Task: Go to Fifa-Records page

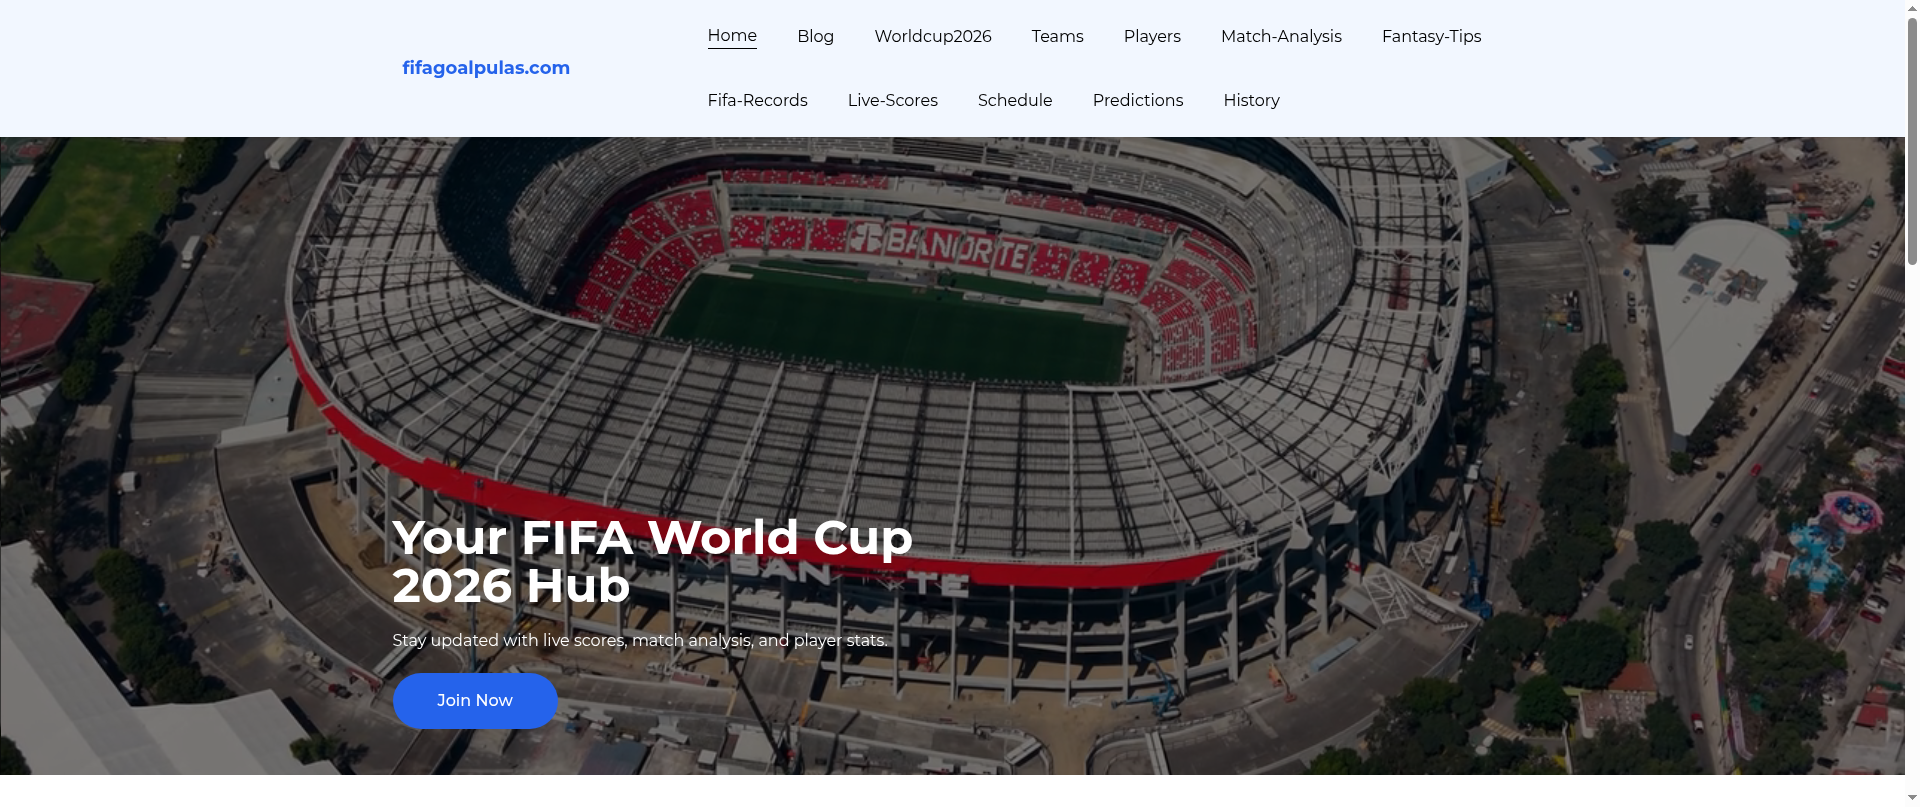Action: (x=757, y=100)
